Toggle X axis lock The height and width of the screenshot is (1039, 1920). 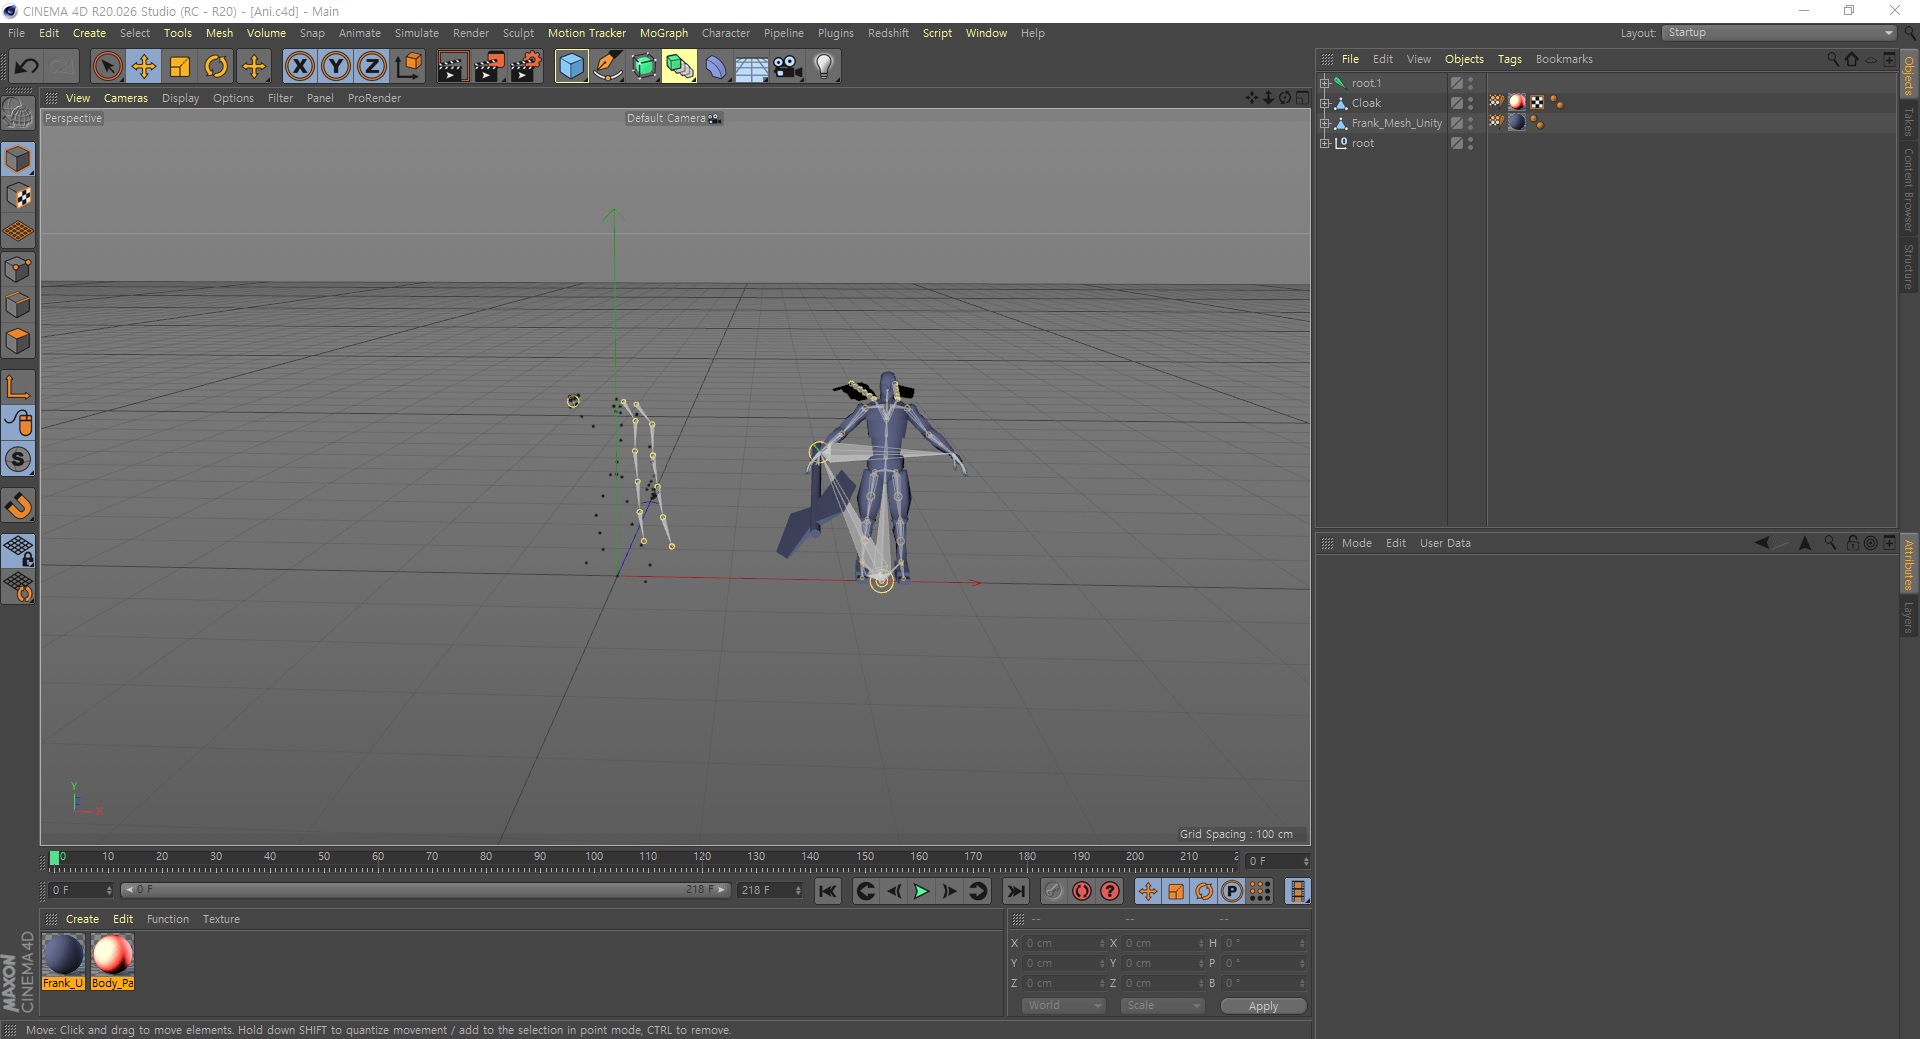[299, 67]
